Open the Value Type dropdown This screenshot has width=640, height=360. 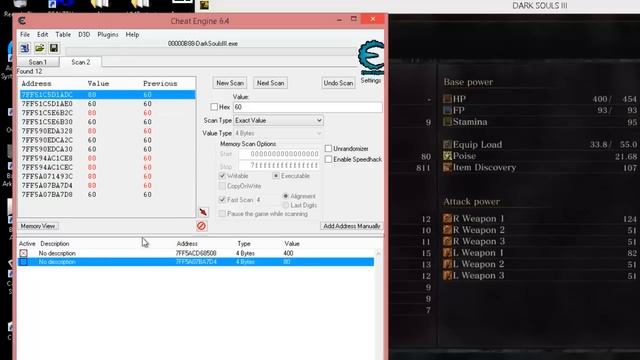tap(278, 133)
